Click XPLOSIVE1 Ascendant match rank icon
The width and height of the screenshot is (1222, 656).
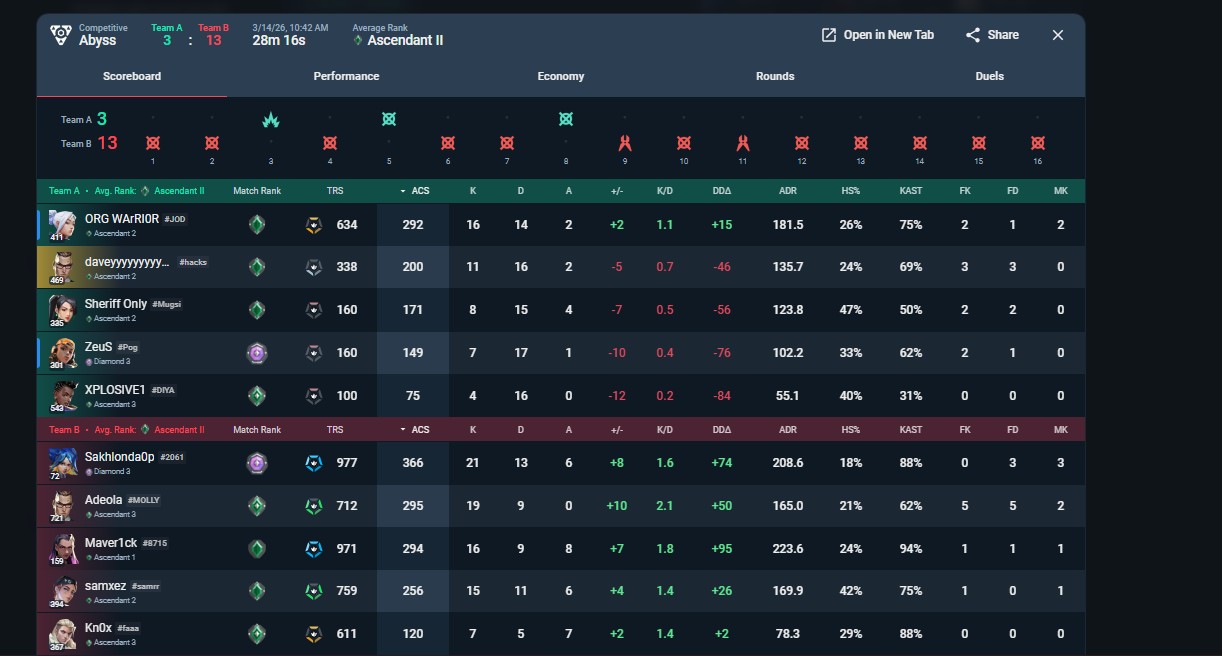click(257, 395)
